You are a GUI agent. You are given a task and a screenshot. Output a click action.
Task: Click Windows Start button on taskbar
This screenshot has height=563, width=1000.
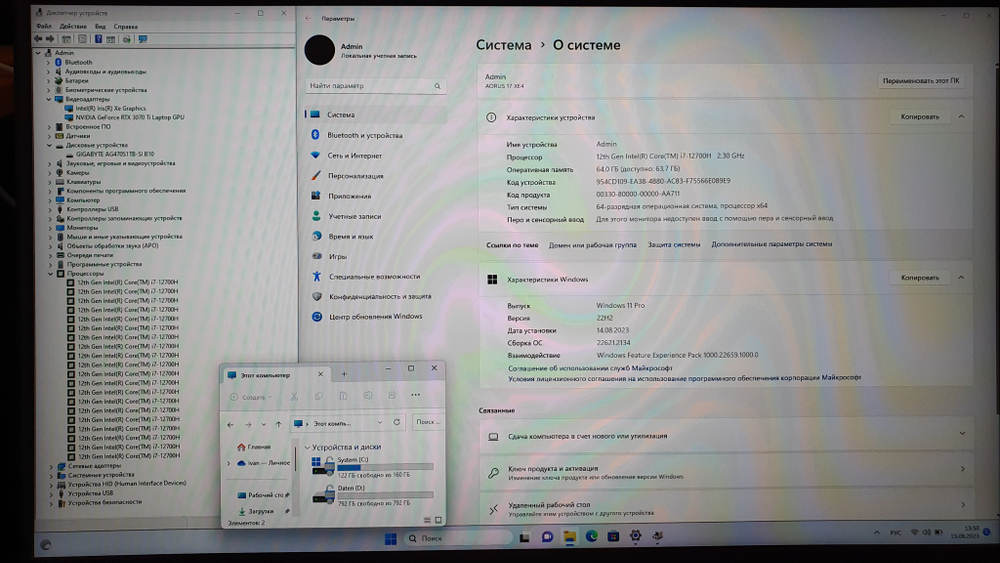pos(390,539)
